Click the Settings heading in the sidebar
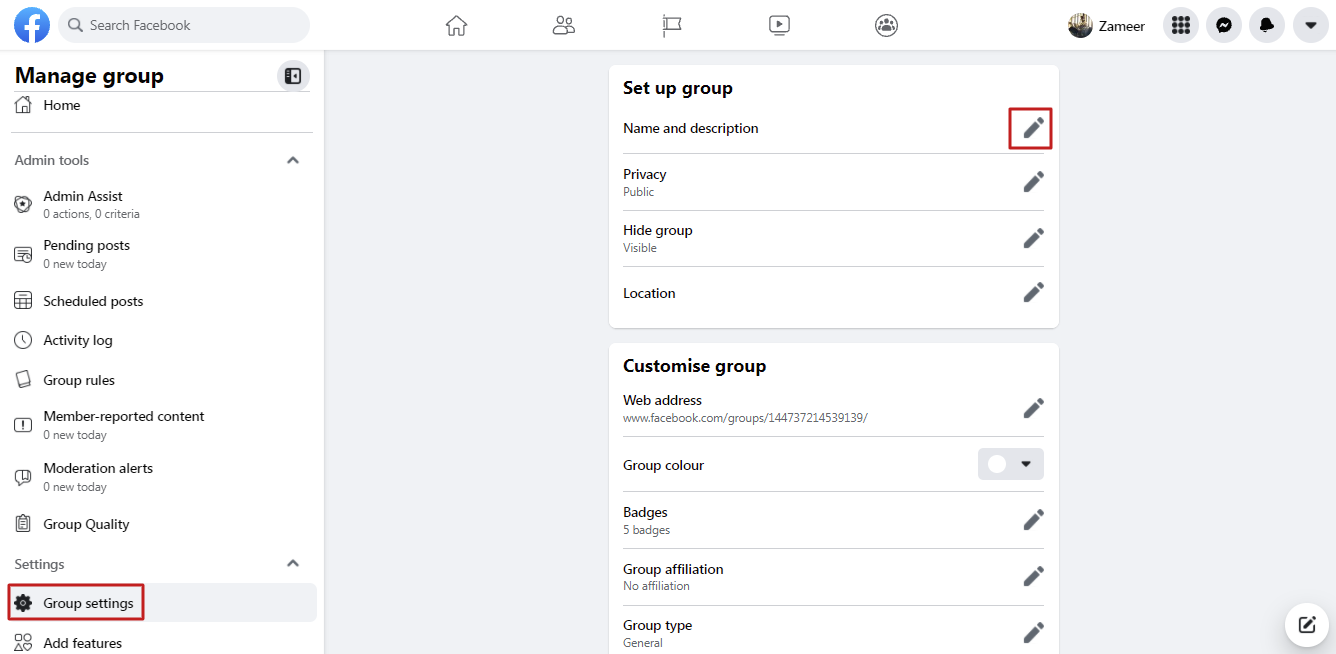This screenshot has width=1336, height=654. [40, 564]
